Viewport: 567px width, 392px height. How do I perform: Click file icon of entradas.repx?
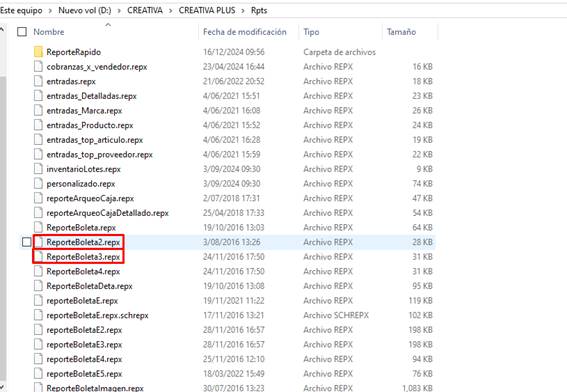38,81
